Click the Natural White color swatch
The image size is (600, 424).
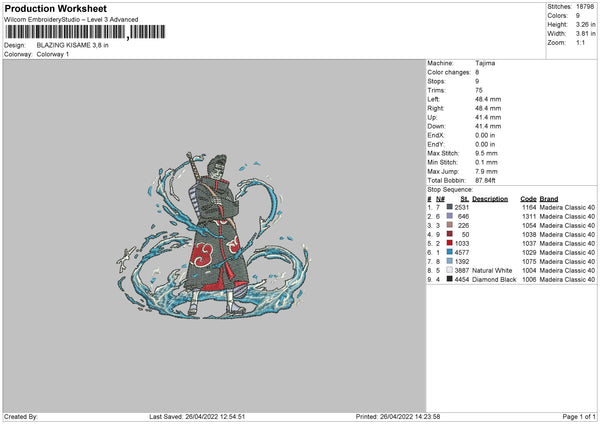(x=450, y=270)
